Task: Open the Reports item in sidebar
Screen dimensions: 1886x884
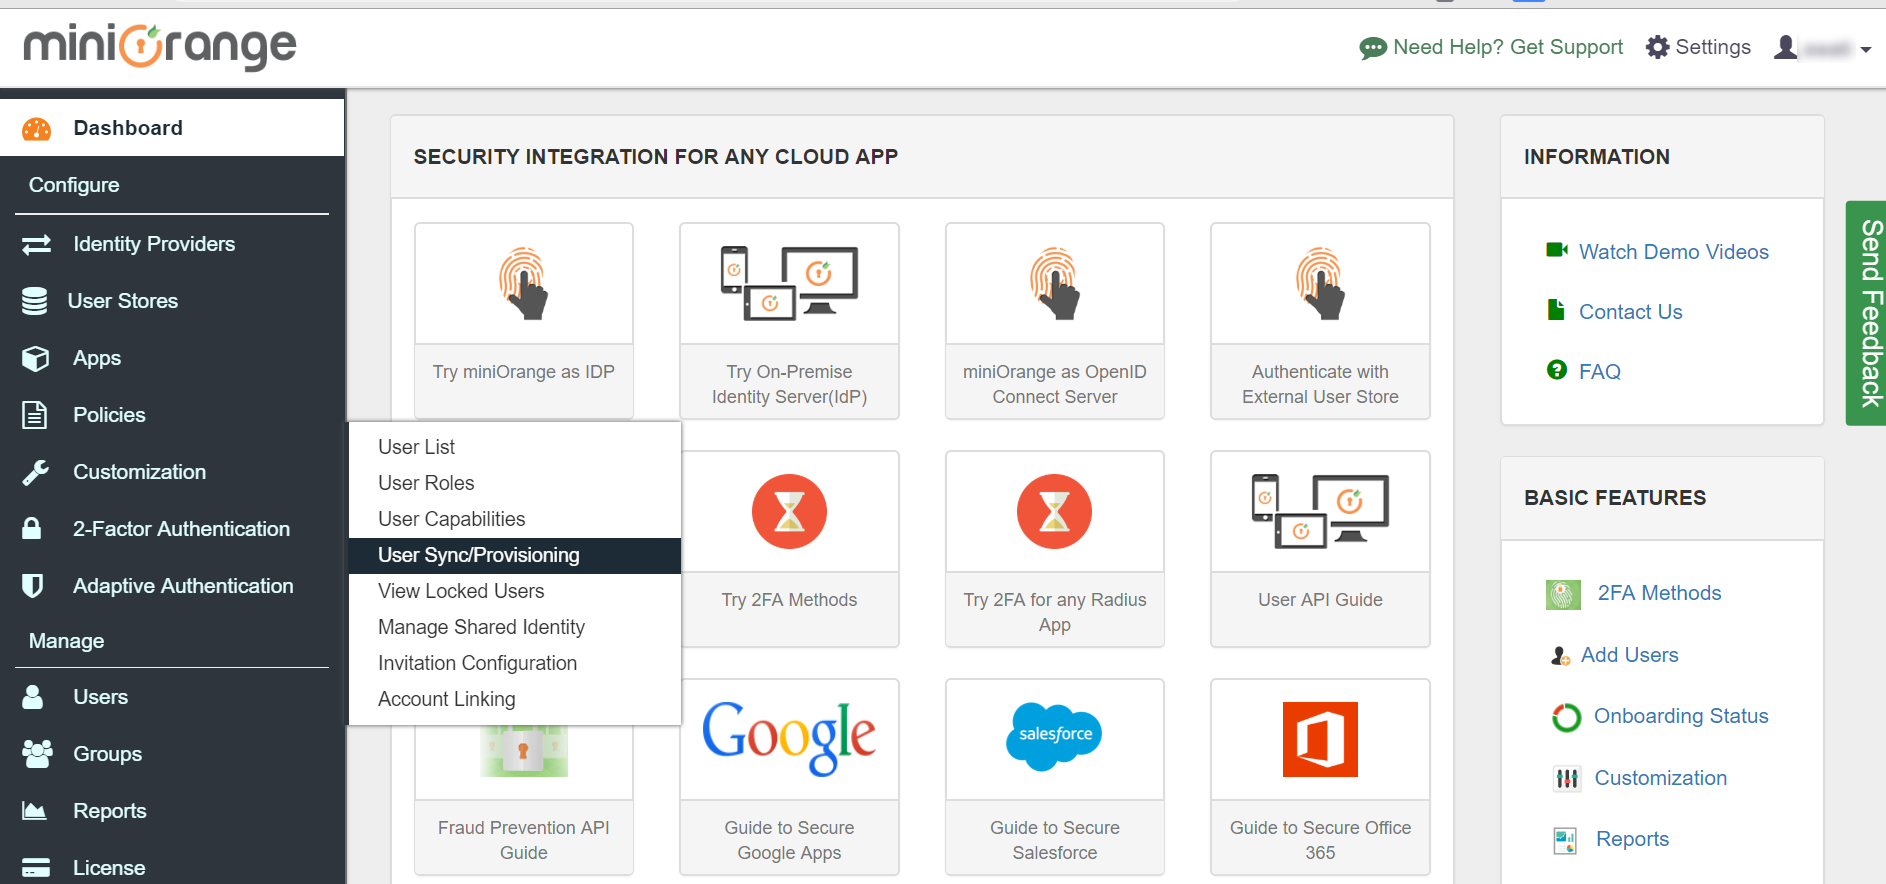Action: (110, 811)
